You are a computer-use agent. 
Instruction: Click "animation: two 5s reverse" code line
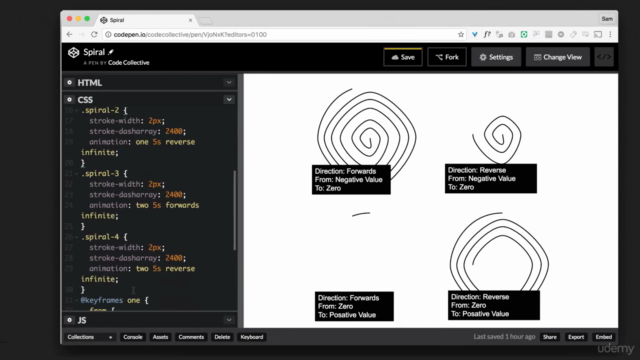[x=142, y=269]
